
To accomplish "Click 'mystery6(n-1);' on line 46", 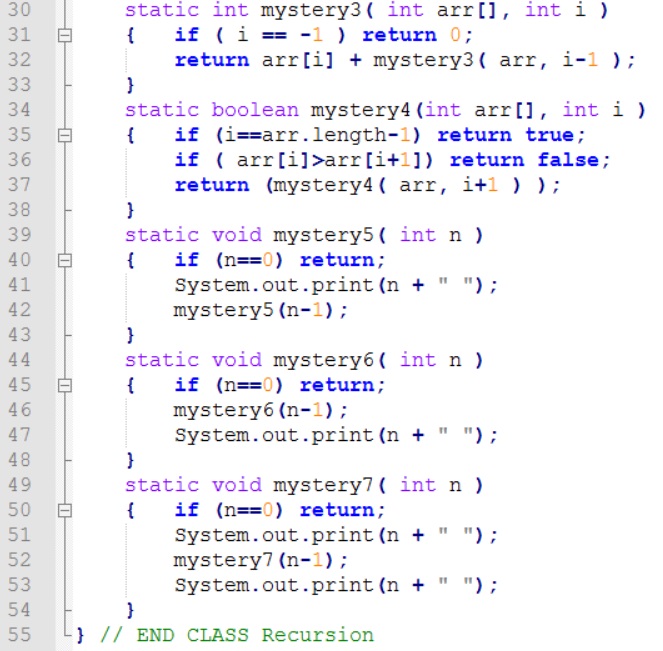I will pos(261,410).
